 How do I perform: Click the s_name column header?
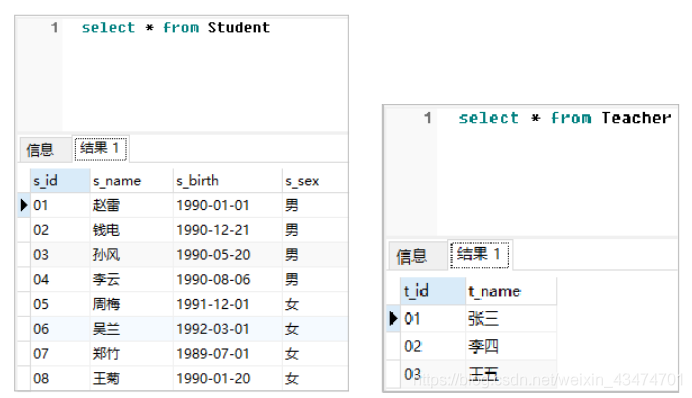132,180
